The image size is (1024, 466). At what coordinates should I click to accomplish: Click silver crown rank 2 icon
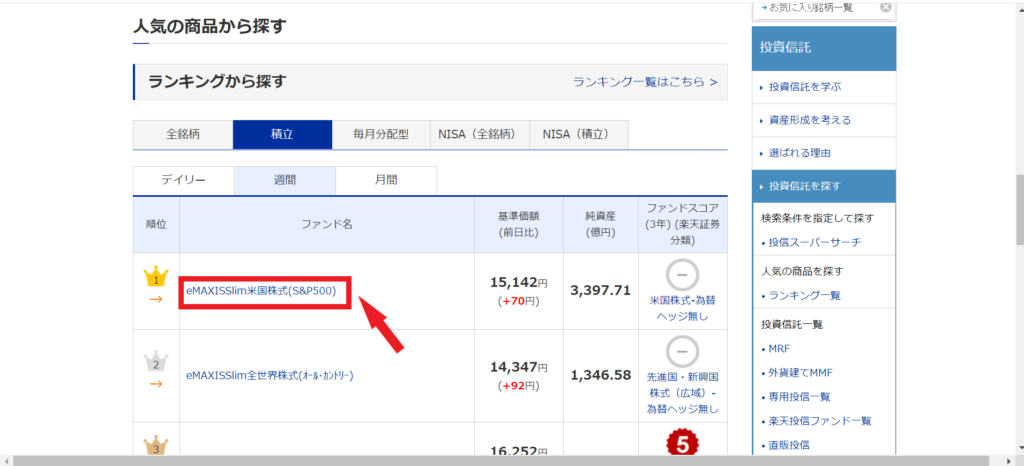(156, 363)
